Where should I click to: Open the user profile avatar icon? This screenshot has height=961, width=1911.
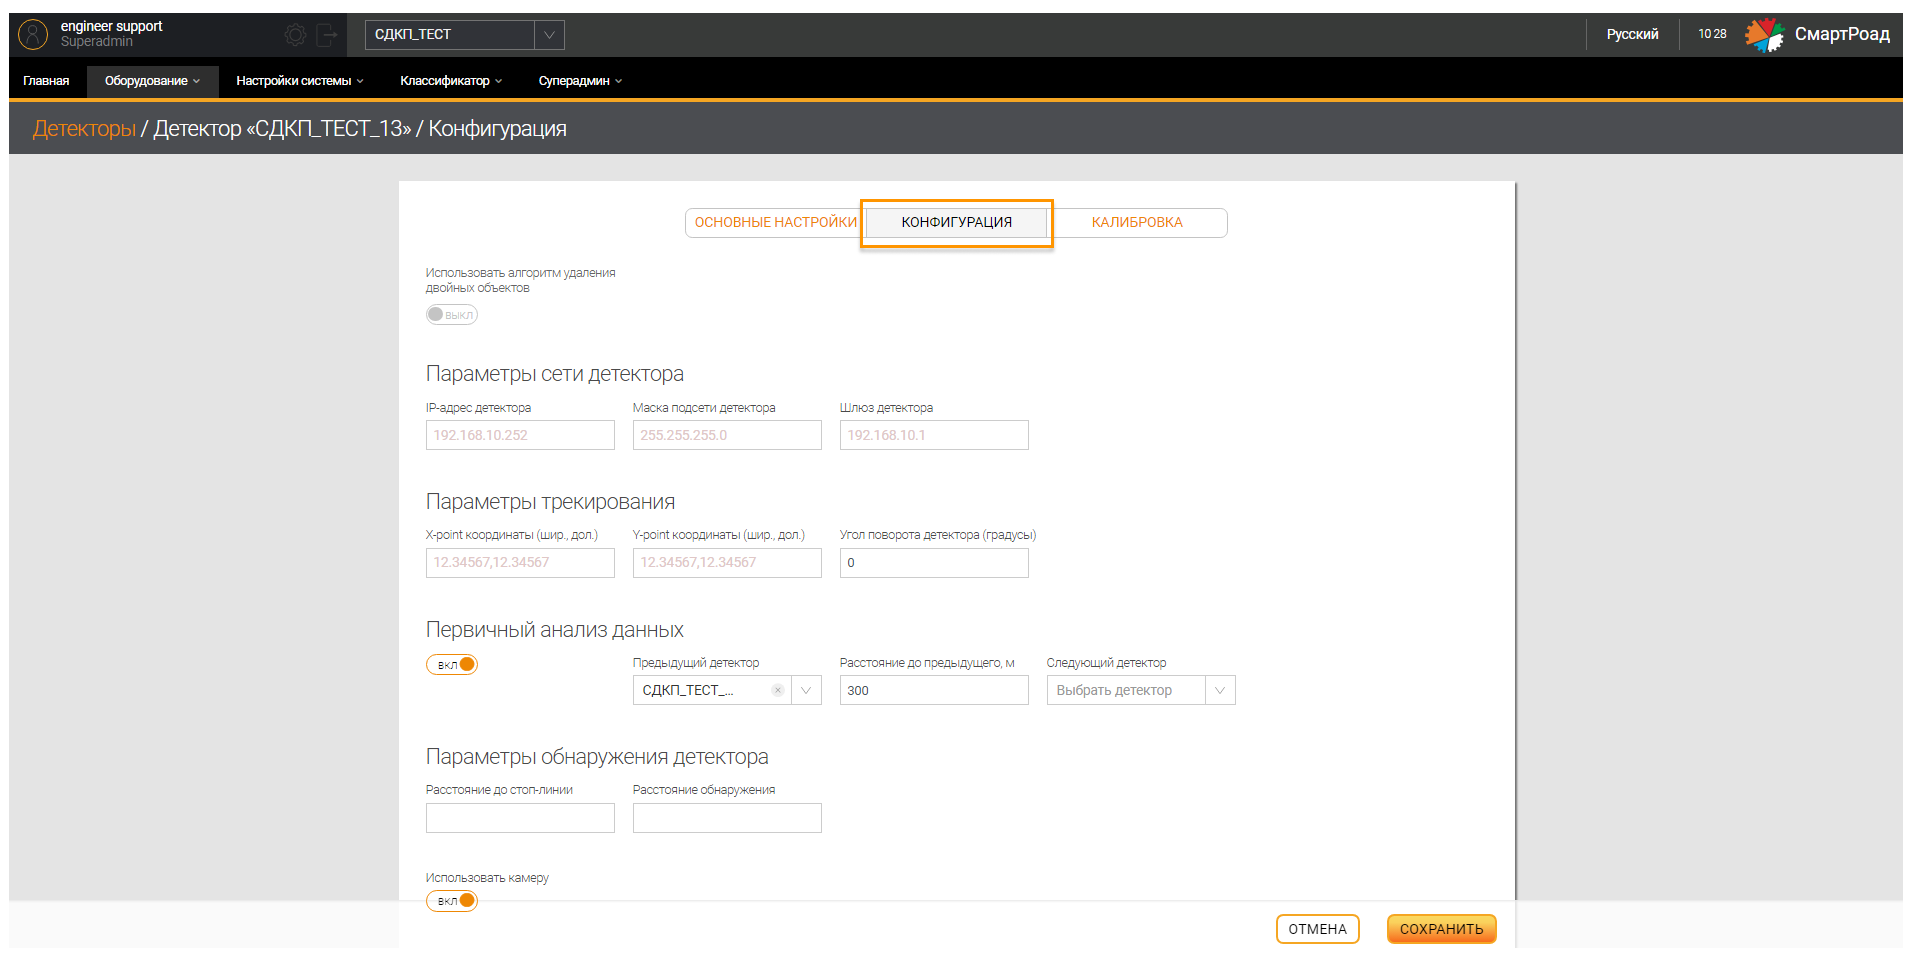click(x=33, y=35)
